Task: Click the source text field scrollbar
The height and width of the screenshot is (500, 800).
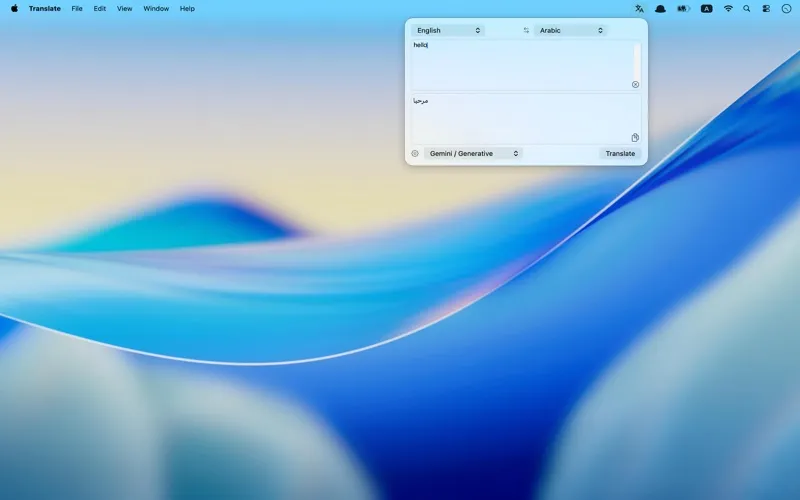Action: (x=637, y=61)
